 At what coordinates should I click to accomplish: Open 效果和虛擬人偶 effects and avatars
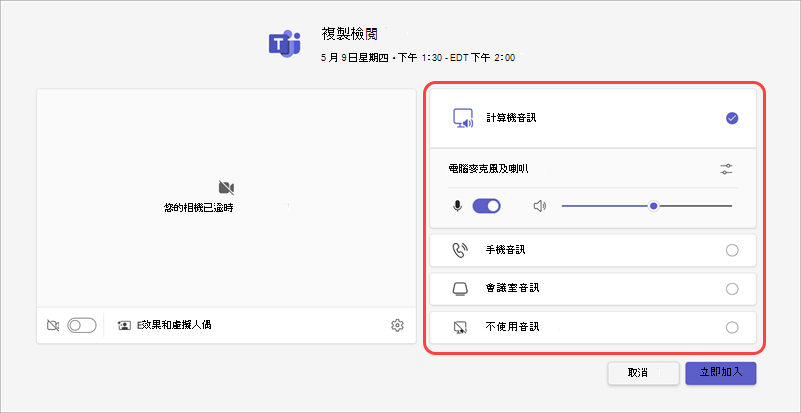tap(174, 325)
